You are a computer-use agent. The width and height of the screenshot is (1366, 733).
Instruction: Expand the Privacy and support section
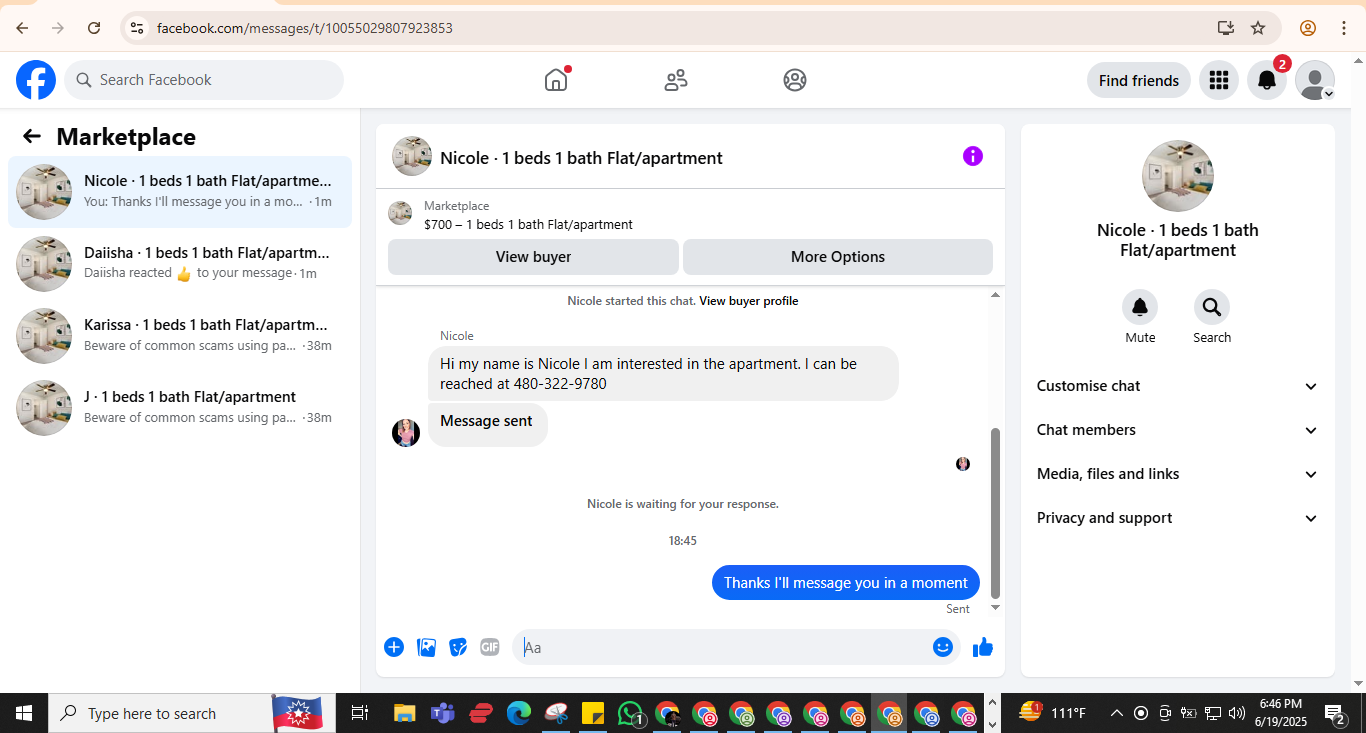[1178, 518]
